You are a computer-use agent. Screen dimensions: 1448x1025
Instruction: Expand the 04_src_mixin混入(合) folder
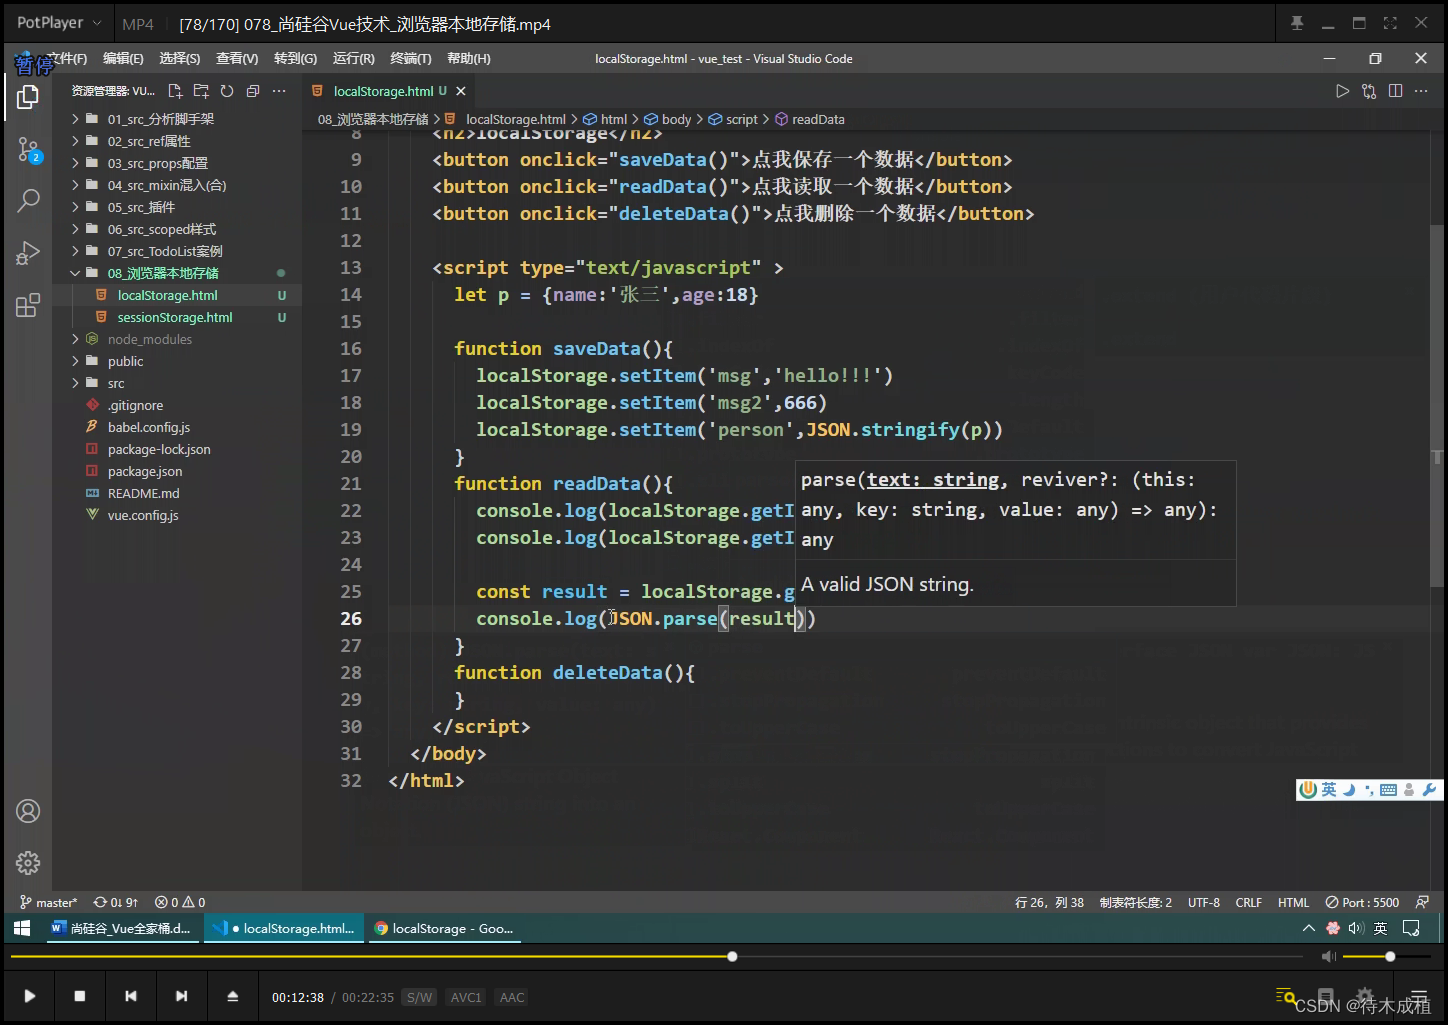(75, 185)
